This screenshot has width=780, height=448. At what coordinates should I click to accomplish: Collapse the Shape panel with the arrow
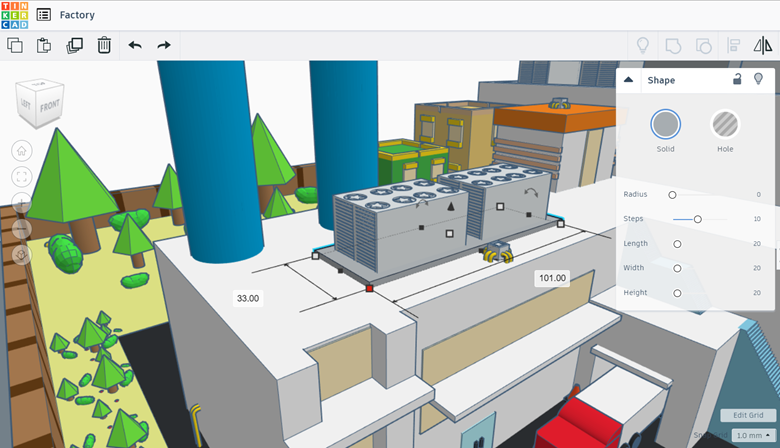click(x=628, y=80)
